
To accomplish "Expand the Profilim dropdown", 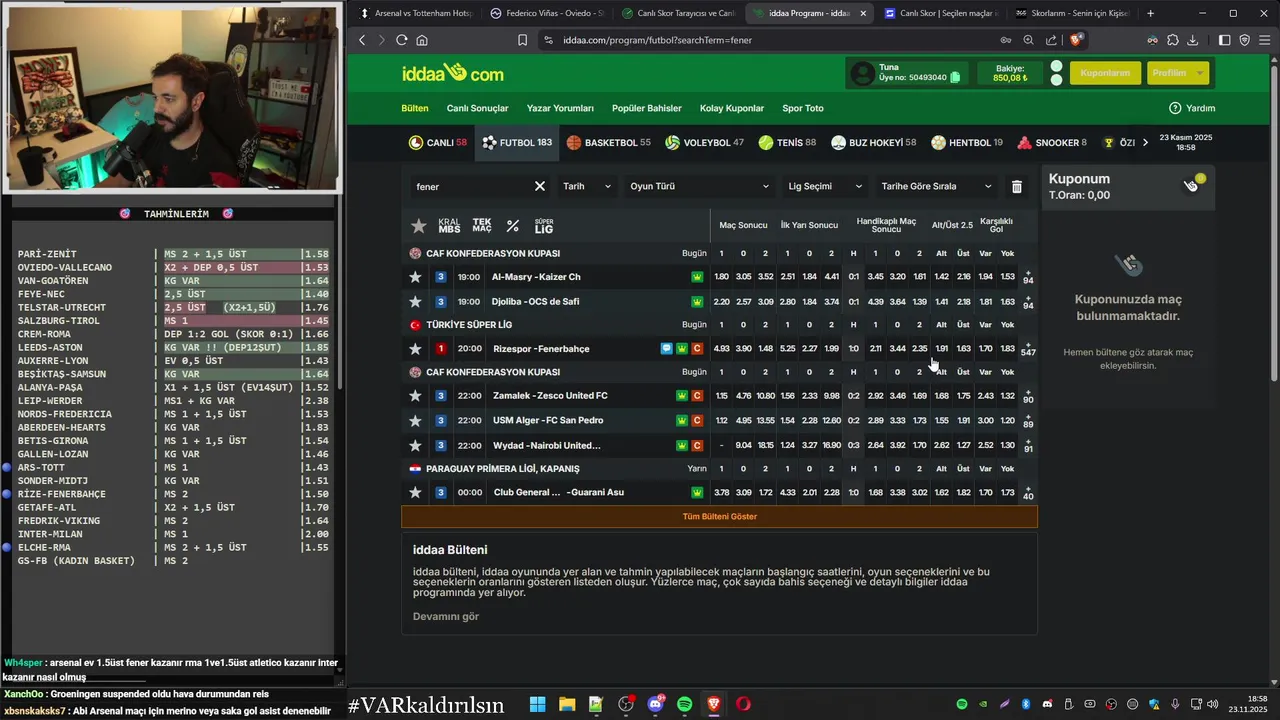I will click(x=1177, y=73).
